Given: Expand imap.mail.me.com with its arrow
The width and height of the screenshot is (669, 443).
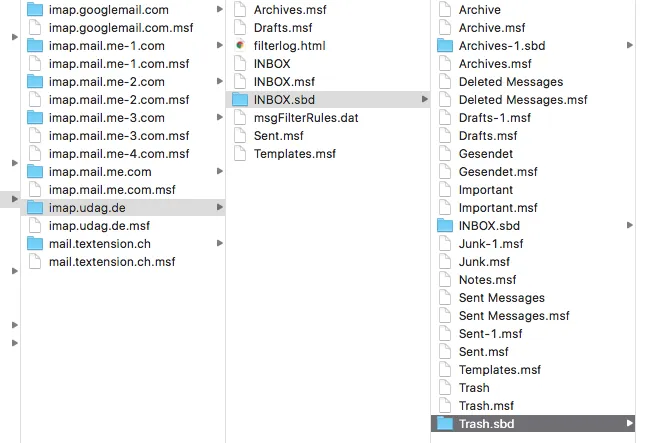Looking at the screenshot, I should [220, 171].
